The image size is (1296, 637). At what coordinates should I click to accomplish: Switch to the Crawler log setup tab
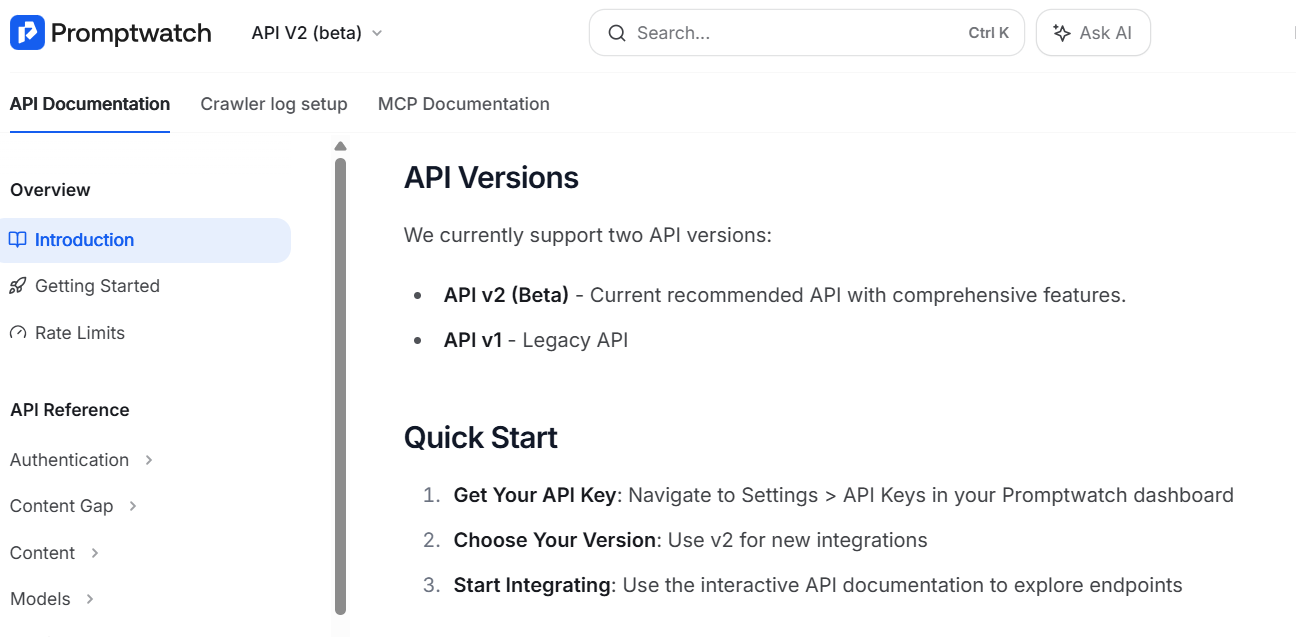click(x=273, y=103)
